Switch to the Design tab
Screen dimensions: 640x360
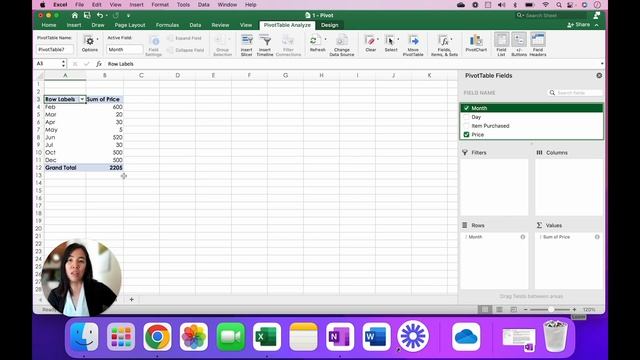click(x=329, y=25)
